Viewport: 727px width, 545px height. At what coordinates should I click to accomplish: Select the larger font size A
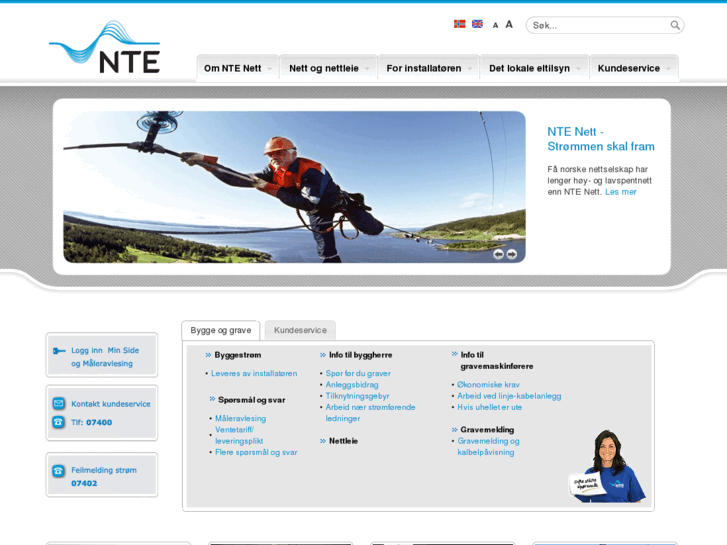(x=509, y=25)
